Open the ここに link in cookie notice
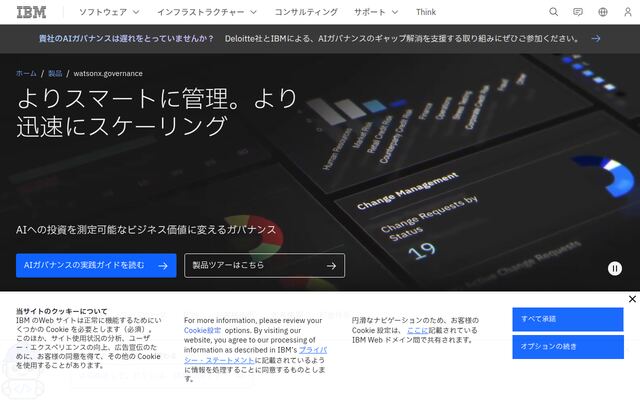Screen dimensions: 640x400 click(418, 330)
